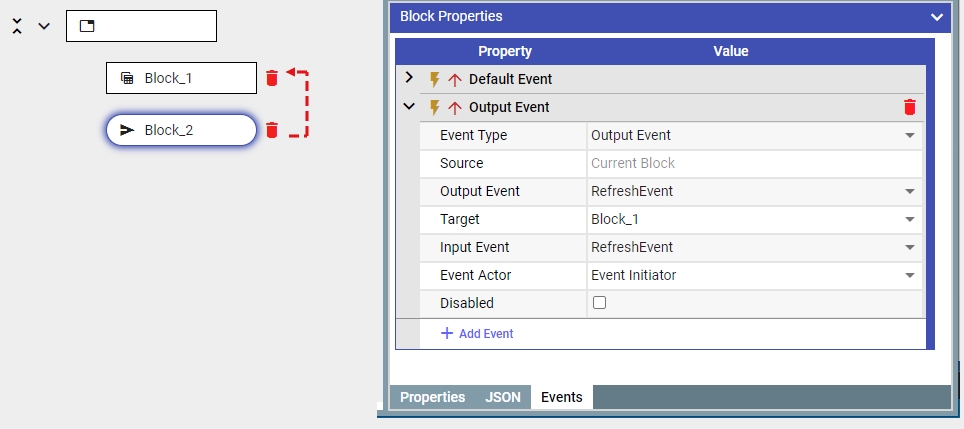Click the lightning icon beside Output Event

coord(434,107)
